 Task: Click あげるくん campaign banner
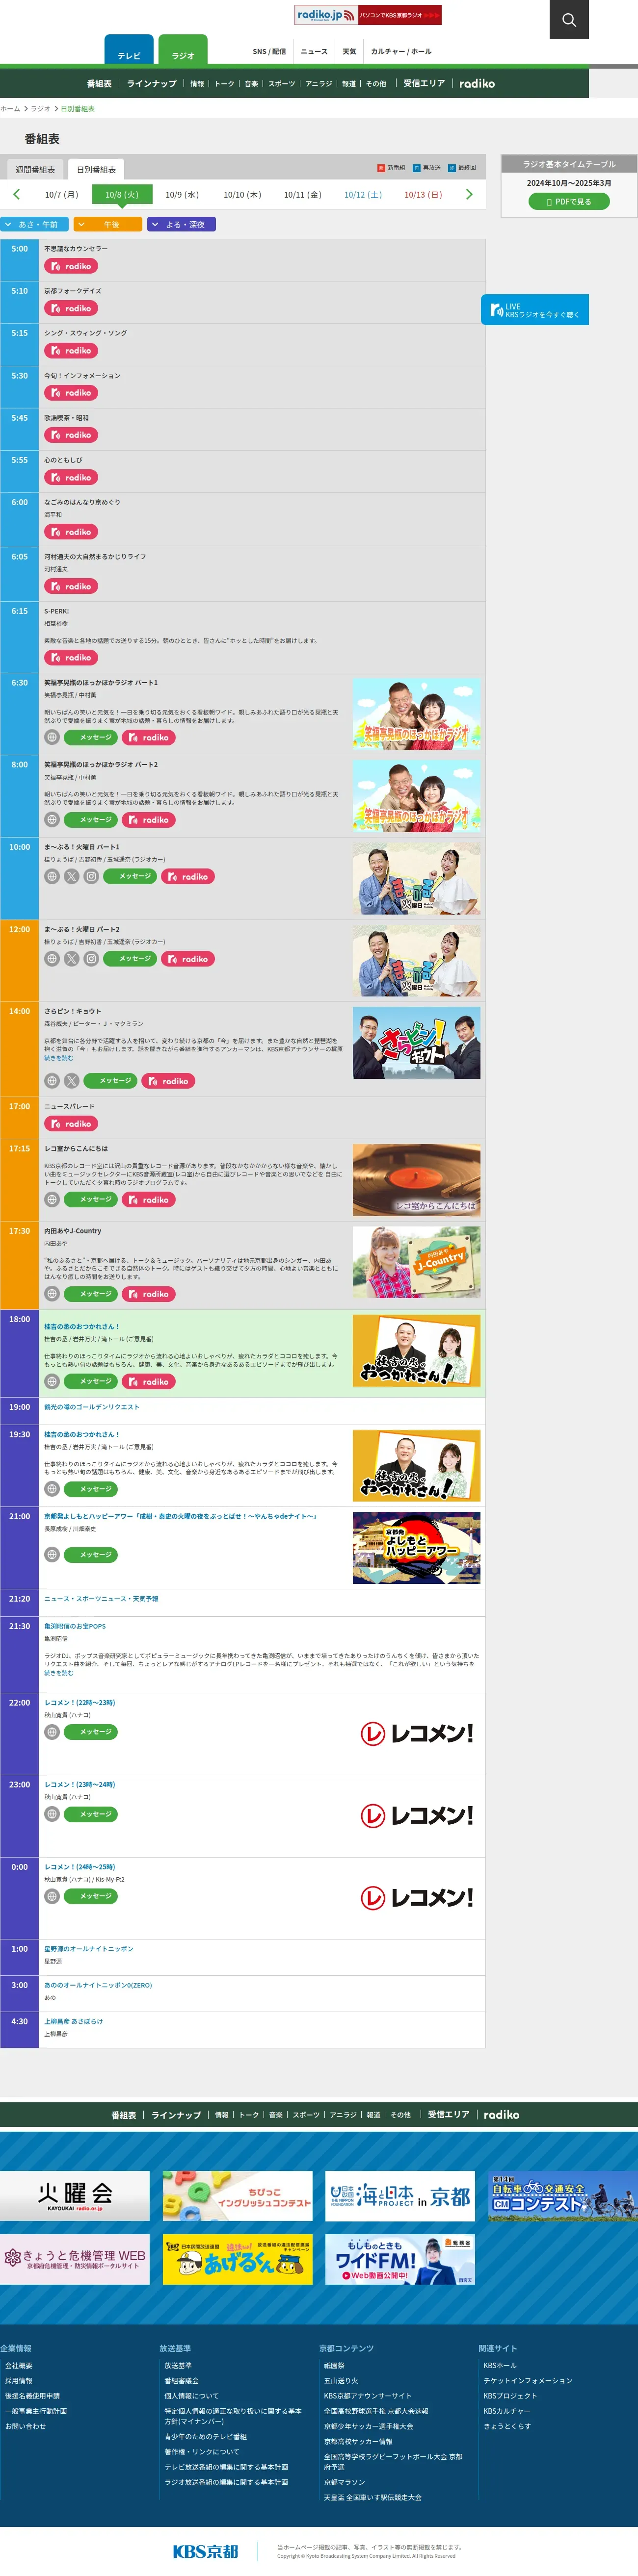pyautogui.click(x=237, y=2259)
